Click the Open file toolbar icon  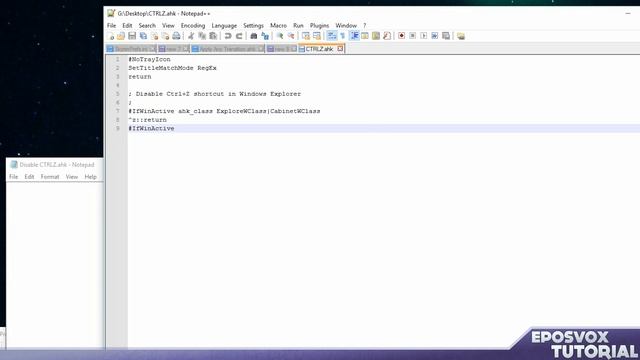click(x=121, y=36)
